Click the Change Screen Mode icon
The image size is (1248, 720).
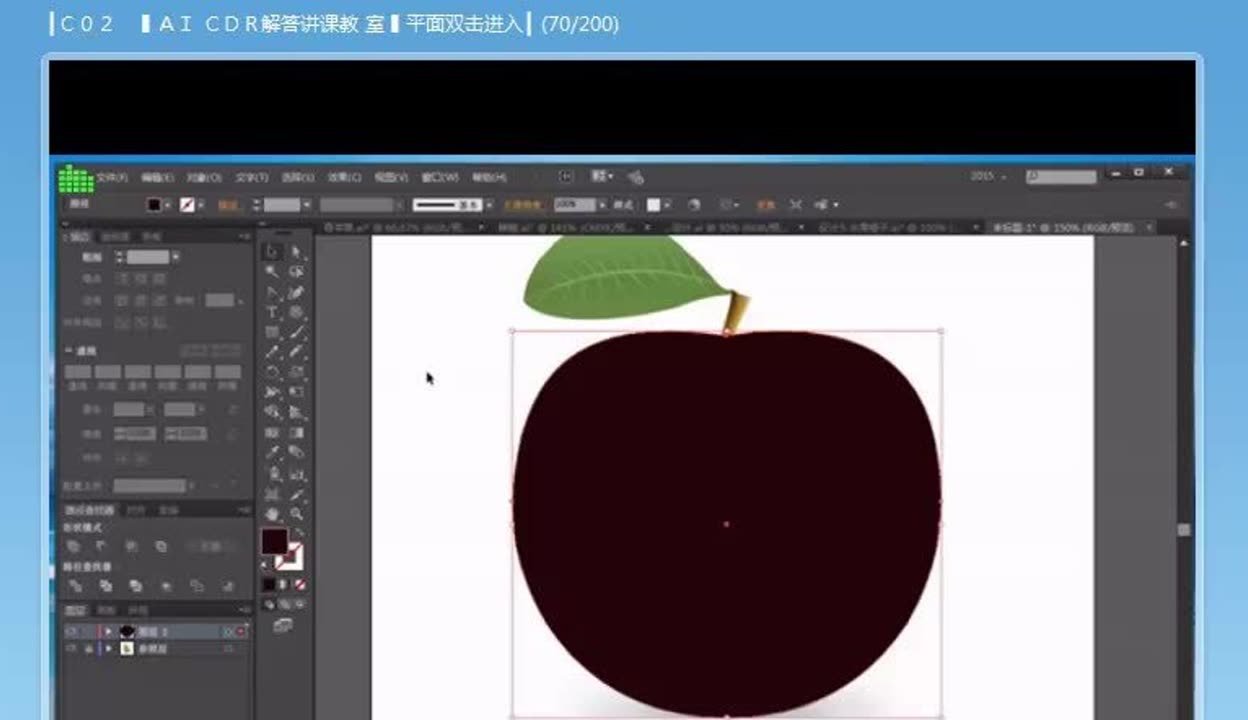click(283, 626)
